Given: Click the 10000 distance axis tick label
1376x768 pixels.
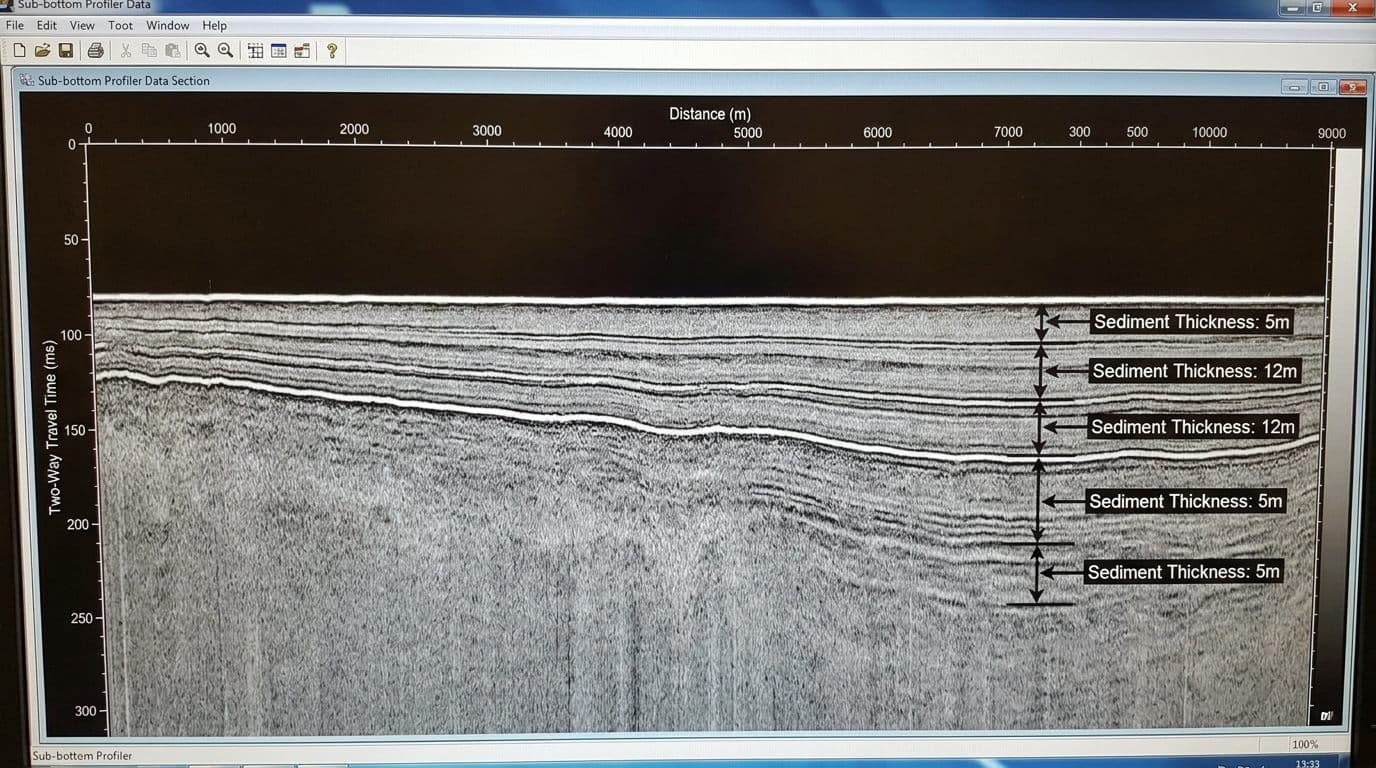Looking at the screenshot, I should 1209,132.
